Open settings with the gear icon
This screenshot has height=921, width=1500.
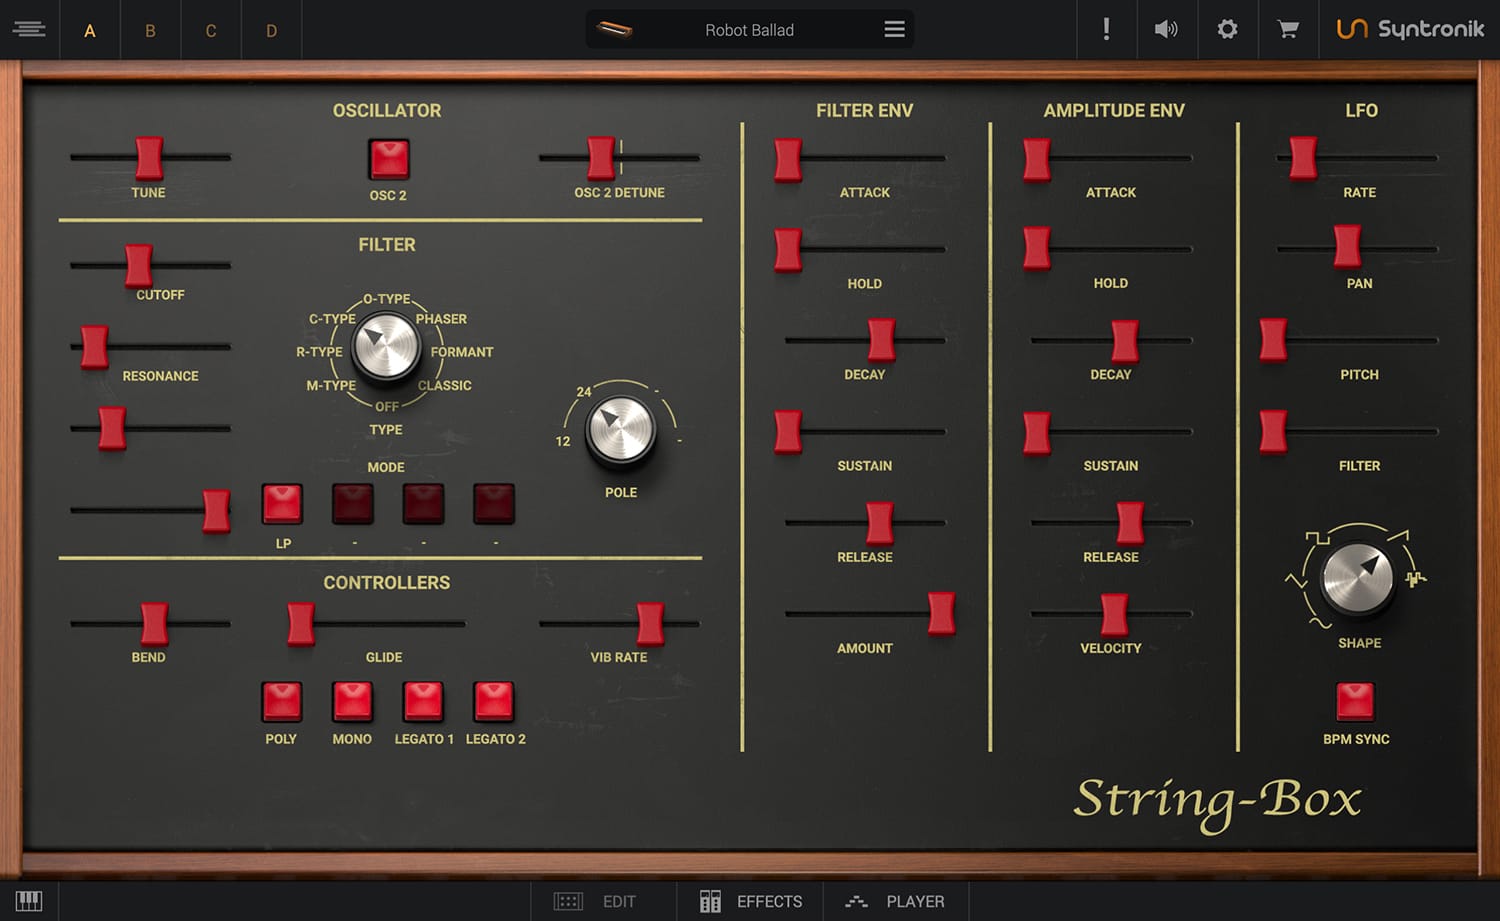[x=1227, y=30]
